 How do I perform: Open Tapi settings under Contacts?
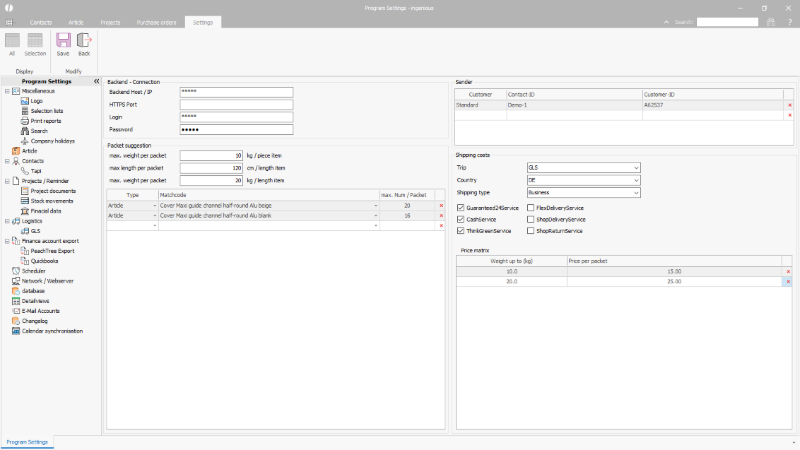pos(35,171)
